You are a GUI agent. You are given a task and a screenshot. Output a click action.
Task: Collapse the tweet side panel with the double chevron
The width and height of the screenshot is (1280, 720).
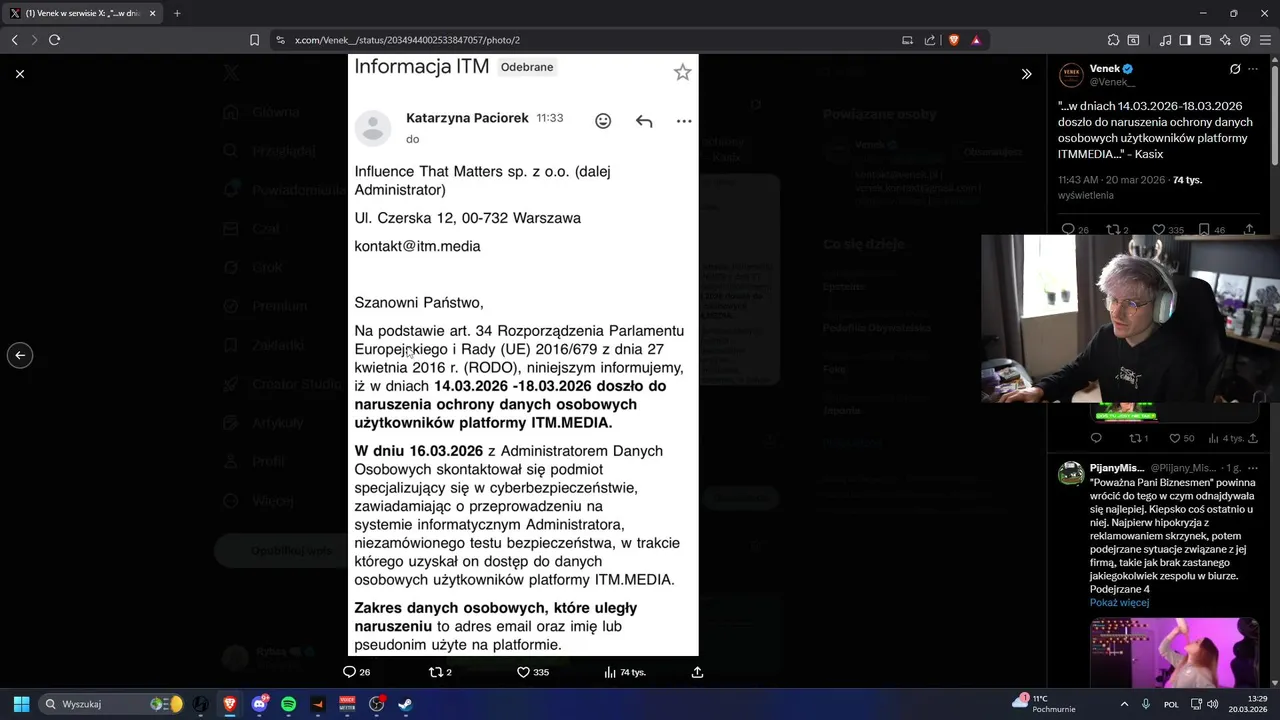[x=1026, y=74]
